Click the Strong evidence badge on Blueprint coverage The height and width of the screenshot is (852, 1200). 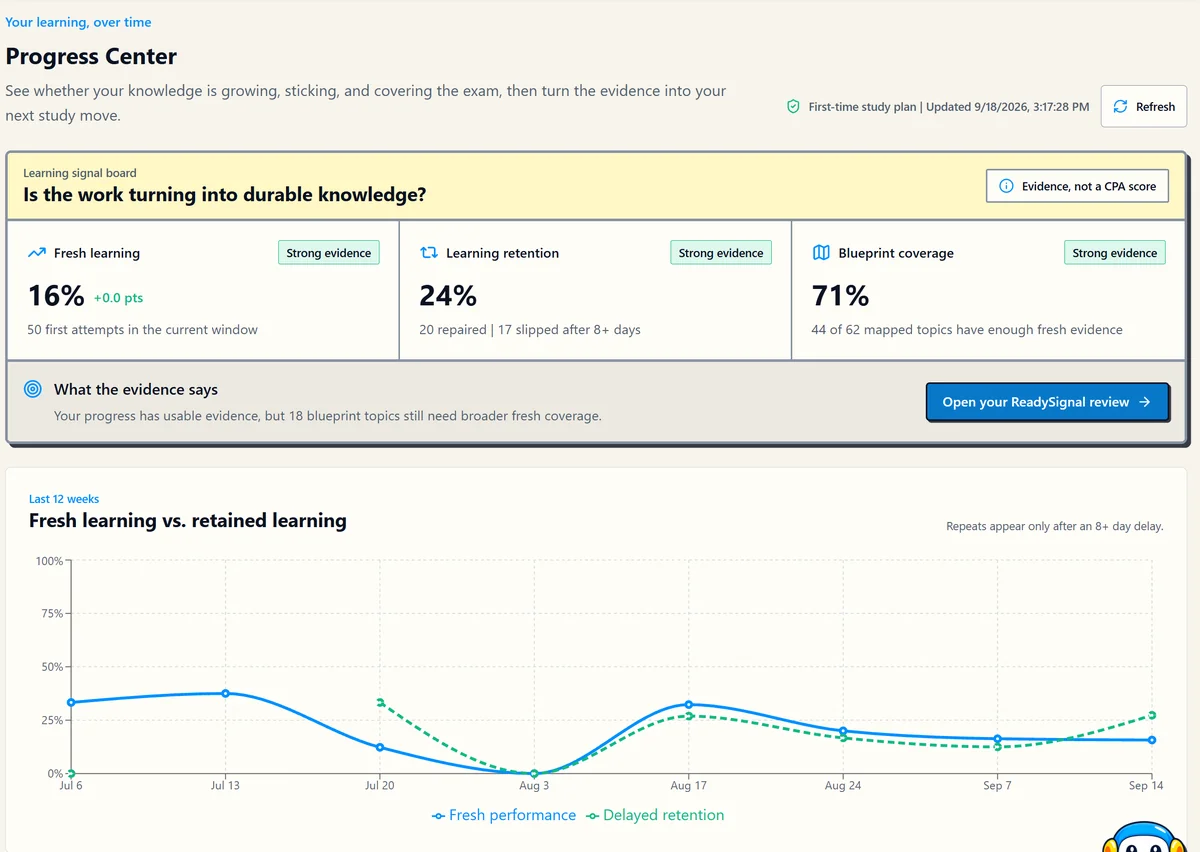tap(1115, 253)
